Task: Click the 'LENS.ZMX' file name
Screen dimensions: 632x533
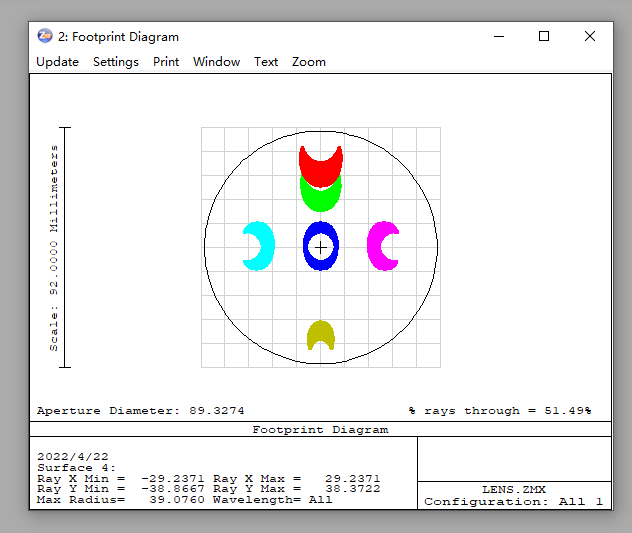Action: point(514,490)
